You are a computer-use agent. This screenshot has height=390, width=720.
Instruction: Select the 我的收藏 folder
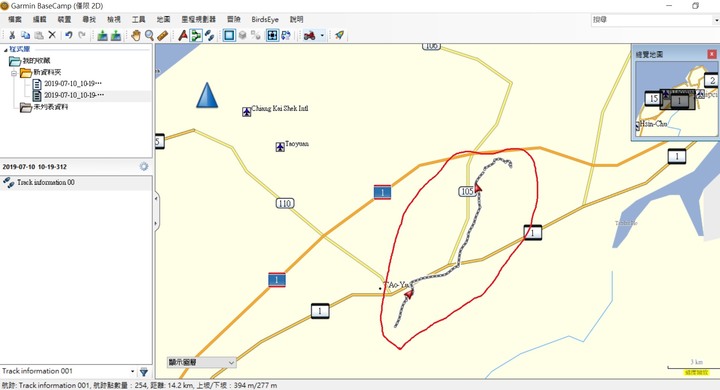(x=37, y=61)
